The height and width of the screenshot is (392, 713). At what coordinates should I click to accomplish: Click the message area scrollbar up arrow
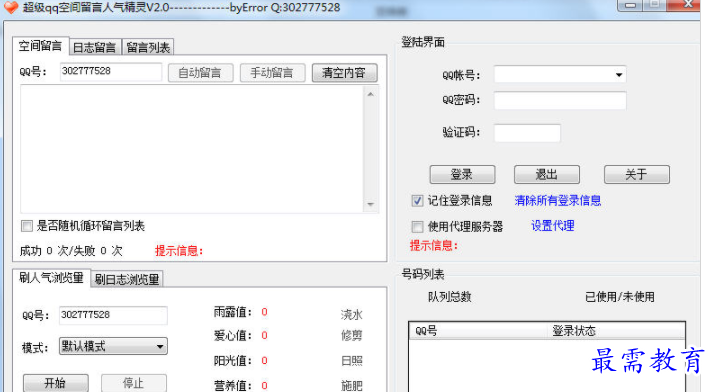pyautogui.click(x=371, y=94)
